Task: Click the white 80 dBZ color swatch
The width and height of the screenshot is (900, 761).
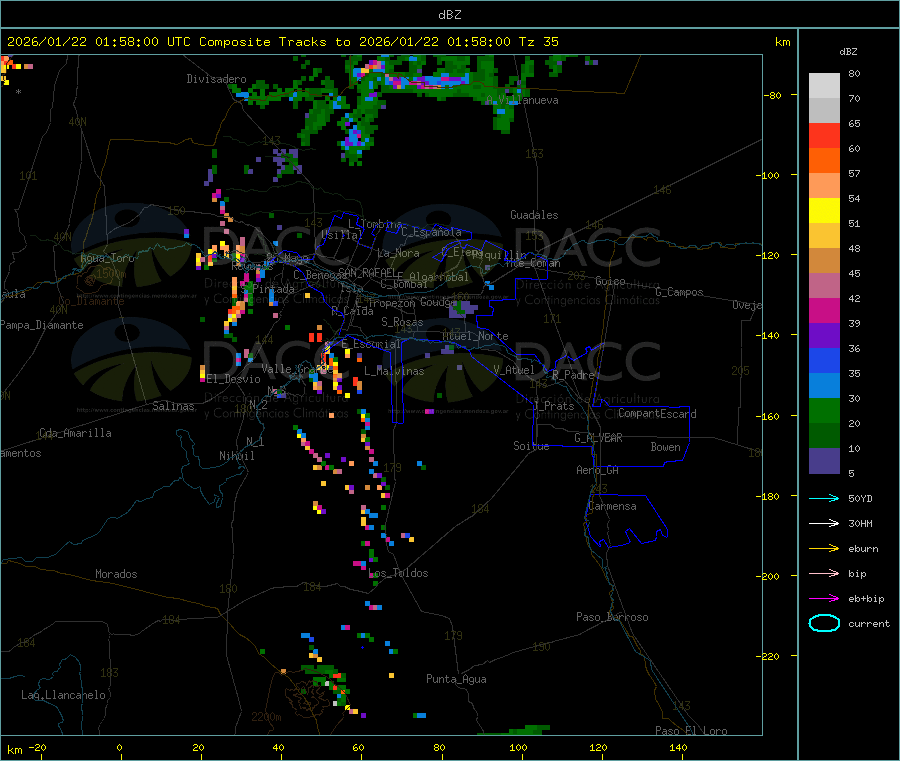Action: point(824,86)
